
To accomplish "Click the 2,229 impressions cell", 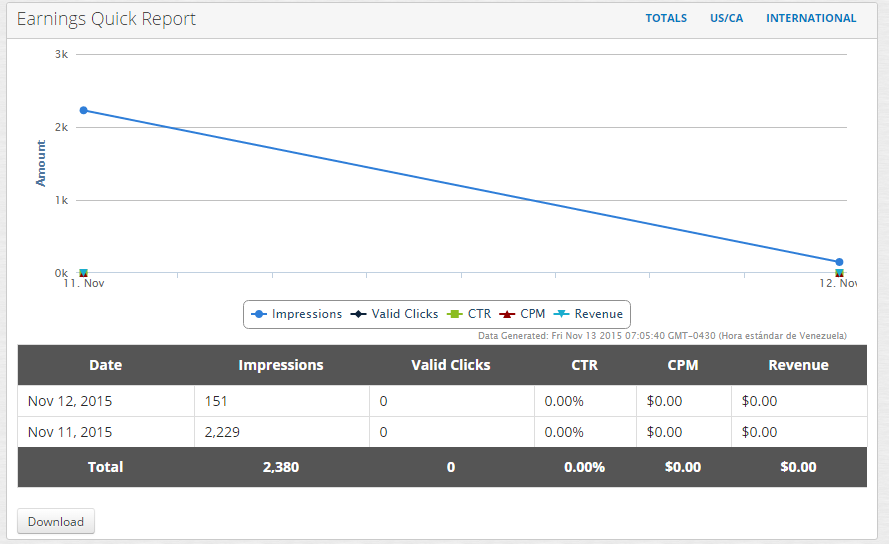I will [x=224, y=432].
